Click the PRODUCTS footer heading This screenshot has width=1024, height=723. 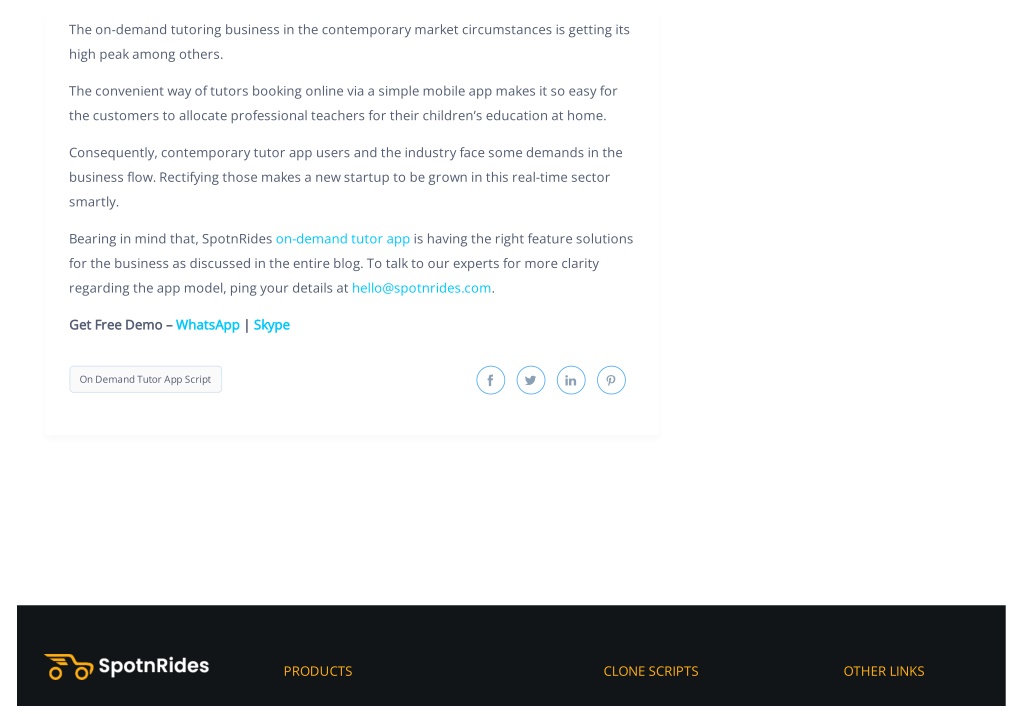coord(318,671)
